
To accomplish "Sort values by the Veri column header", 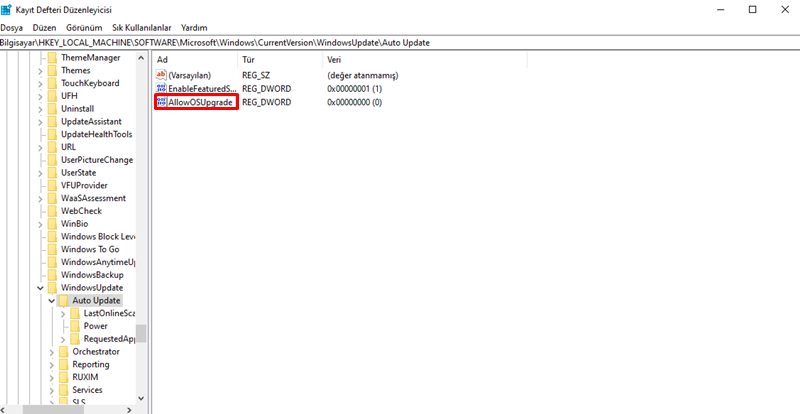I will point(425,60).
